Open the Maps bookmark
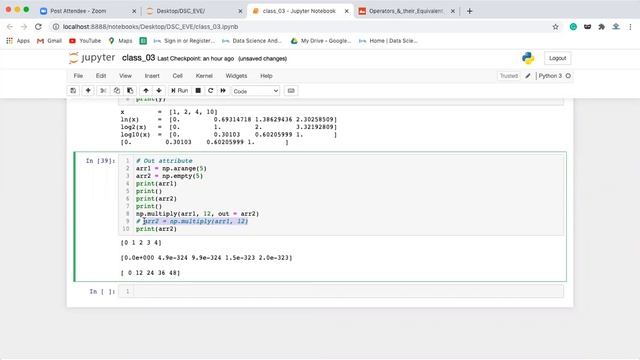Screen dimensions: 640x360 pos(120,41)
